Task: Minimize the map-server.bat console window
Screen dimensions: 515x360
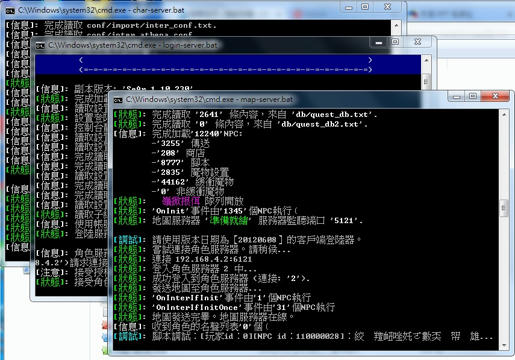Action: (456, 97)
